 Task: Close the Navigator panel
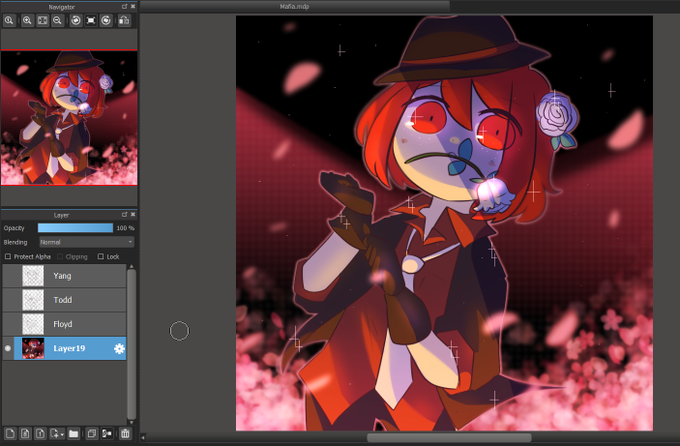[x=133, y=7]
